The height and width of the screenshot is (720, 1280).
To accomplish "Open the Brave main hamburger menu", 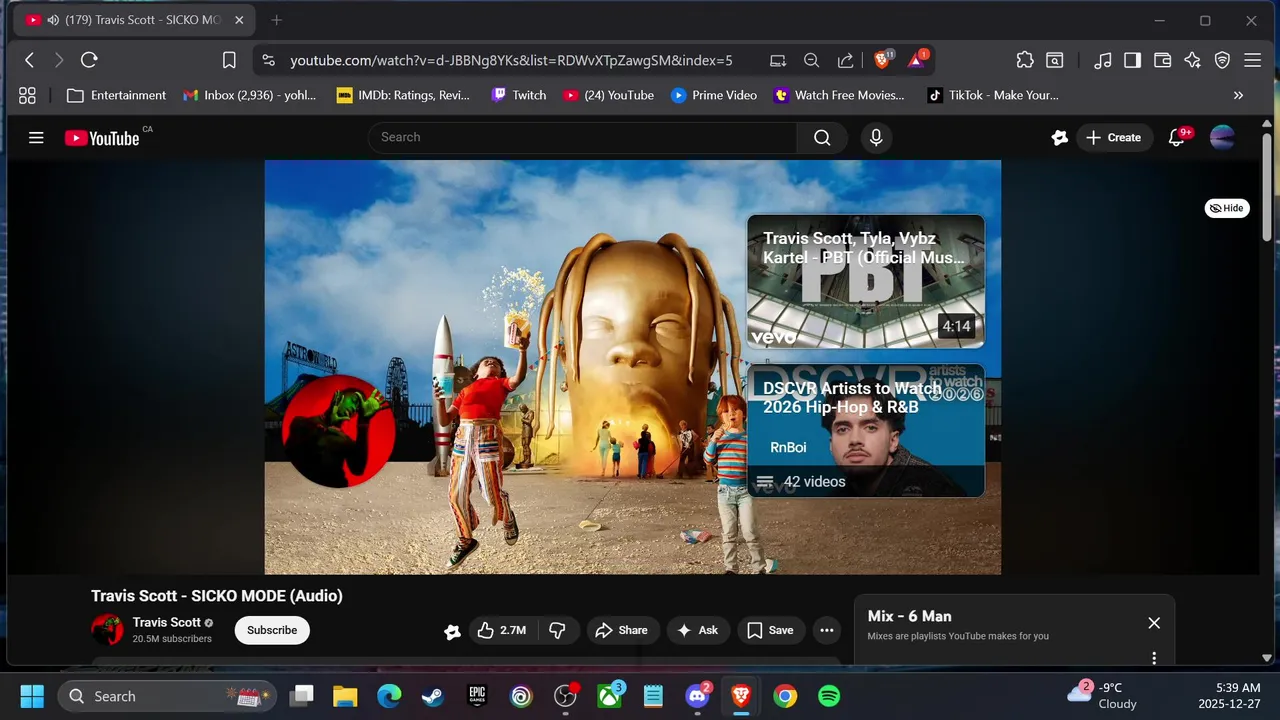I will click(1252, 60).
